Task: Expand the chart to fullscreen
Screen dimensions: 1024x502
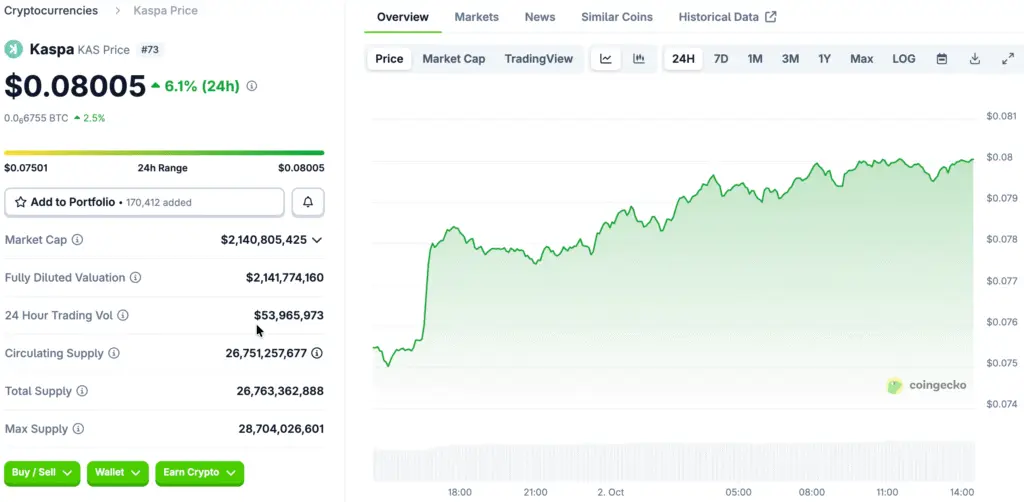Action: point(1007,59)
